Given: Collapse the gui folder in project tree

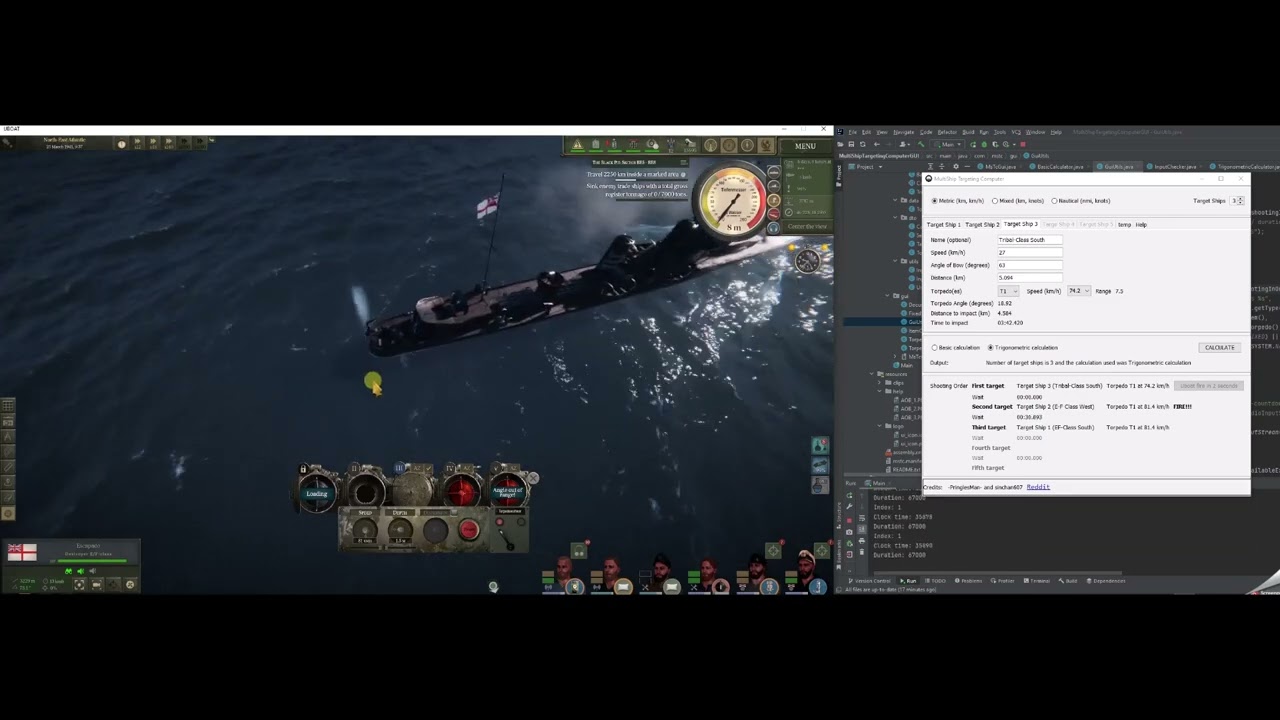Looking at the screenshot, I should (887, 295).
